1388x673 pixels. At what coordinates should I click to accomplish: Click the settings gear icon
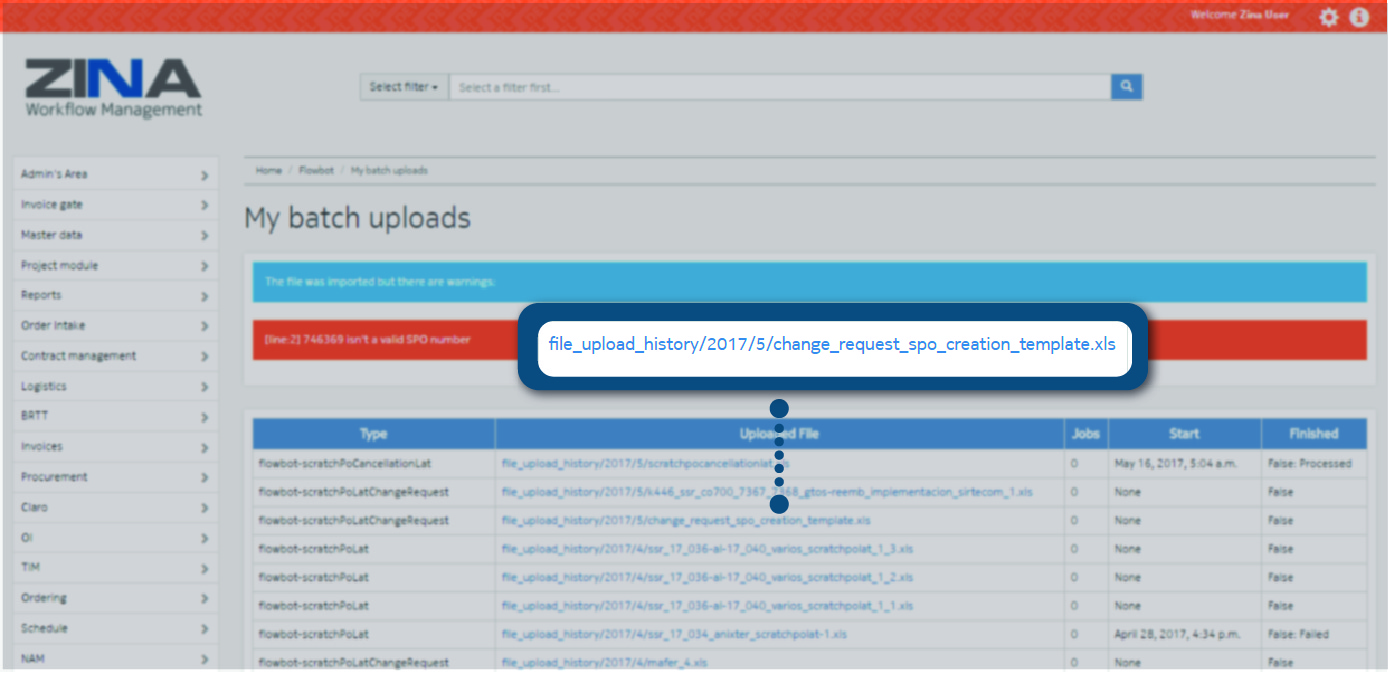click(x=1328, y=17)
